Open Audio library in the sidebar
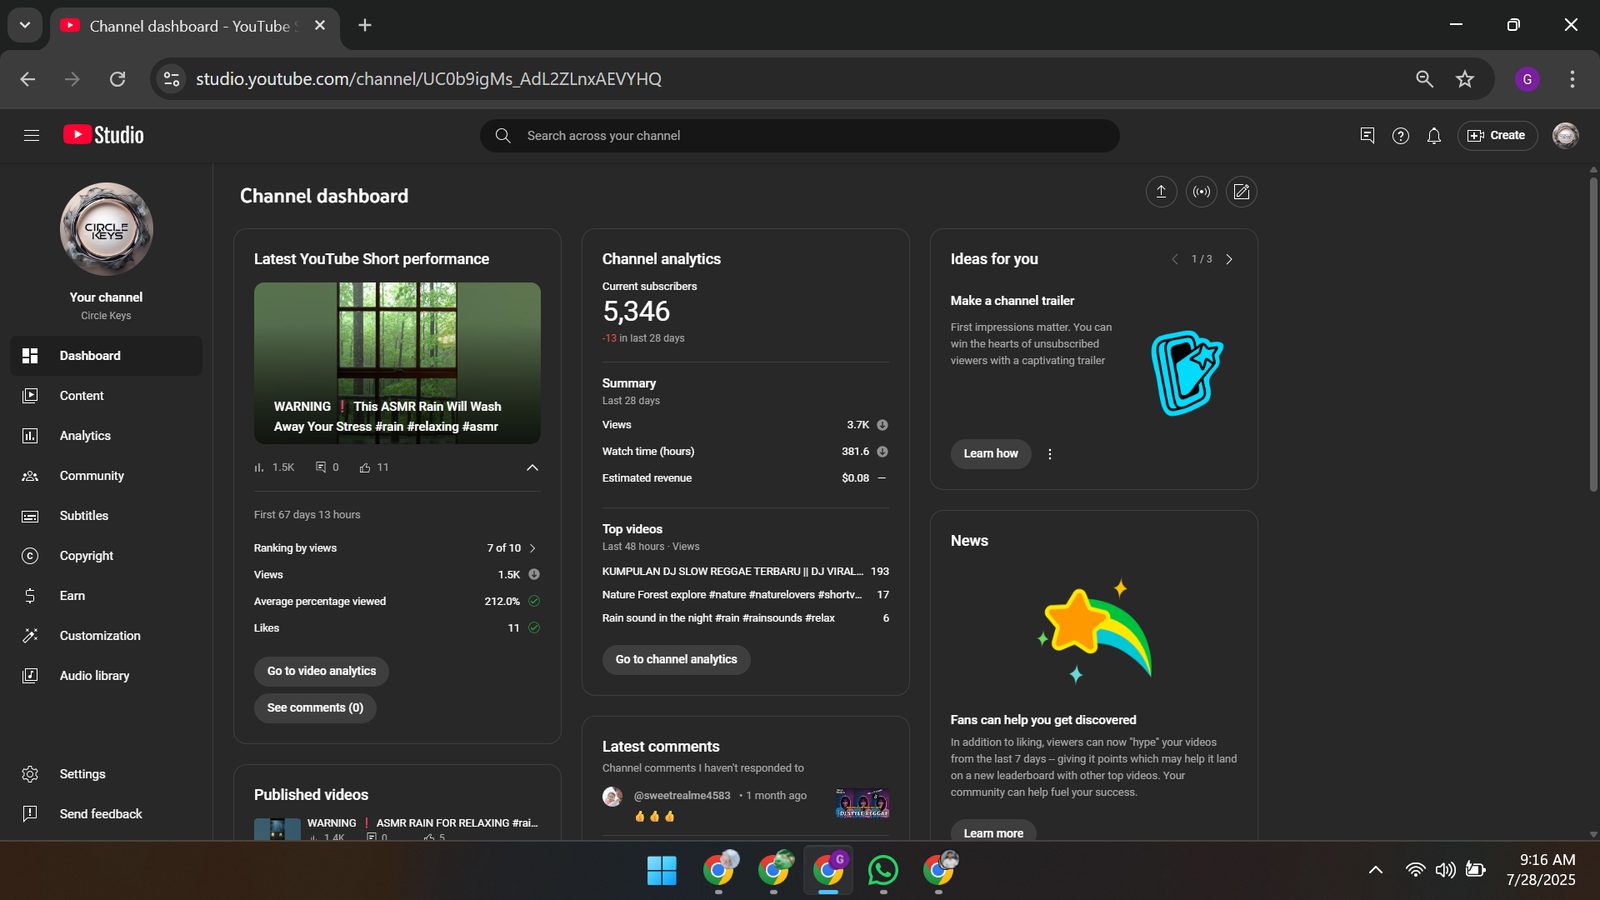Viewport: 1600px width, 900px height. (106, 676)
